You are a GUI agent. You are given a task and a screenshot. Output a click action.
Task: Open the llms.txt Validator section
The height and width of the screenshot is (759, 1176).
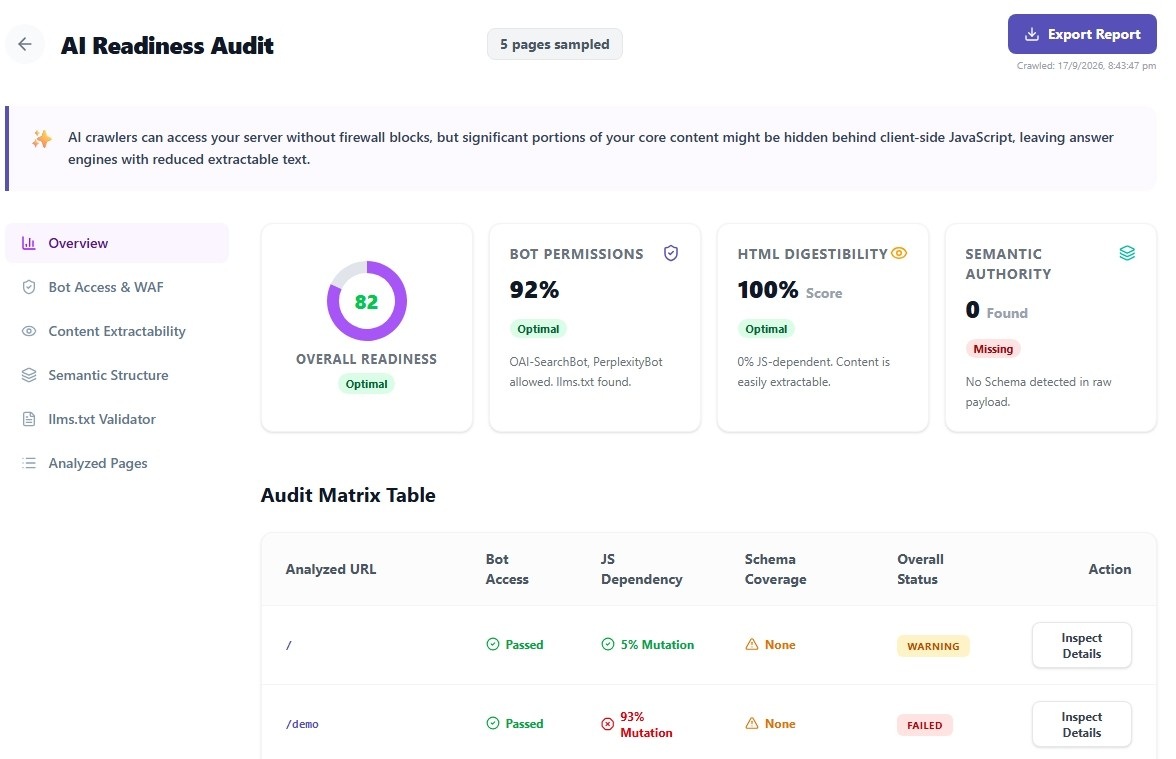[x=117, y=419]
